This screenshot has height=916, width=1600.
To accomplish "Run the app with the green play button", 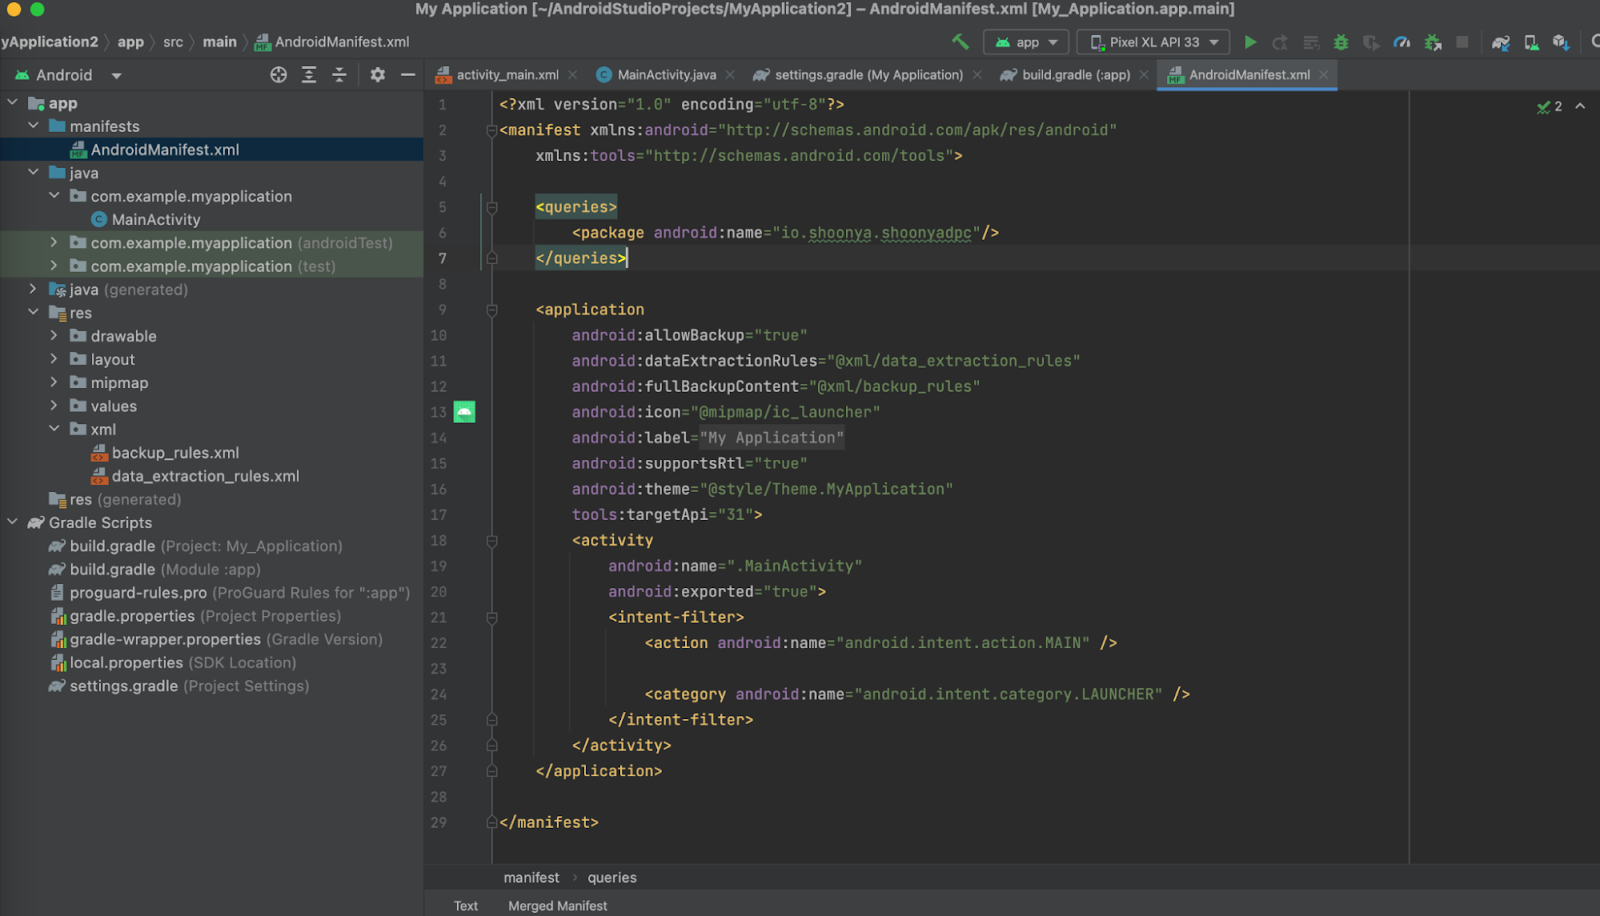I will pyautogui.click(x=1250, y=42).
